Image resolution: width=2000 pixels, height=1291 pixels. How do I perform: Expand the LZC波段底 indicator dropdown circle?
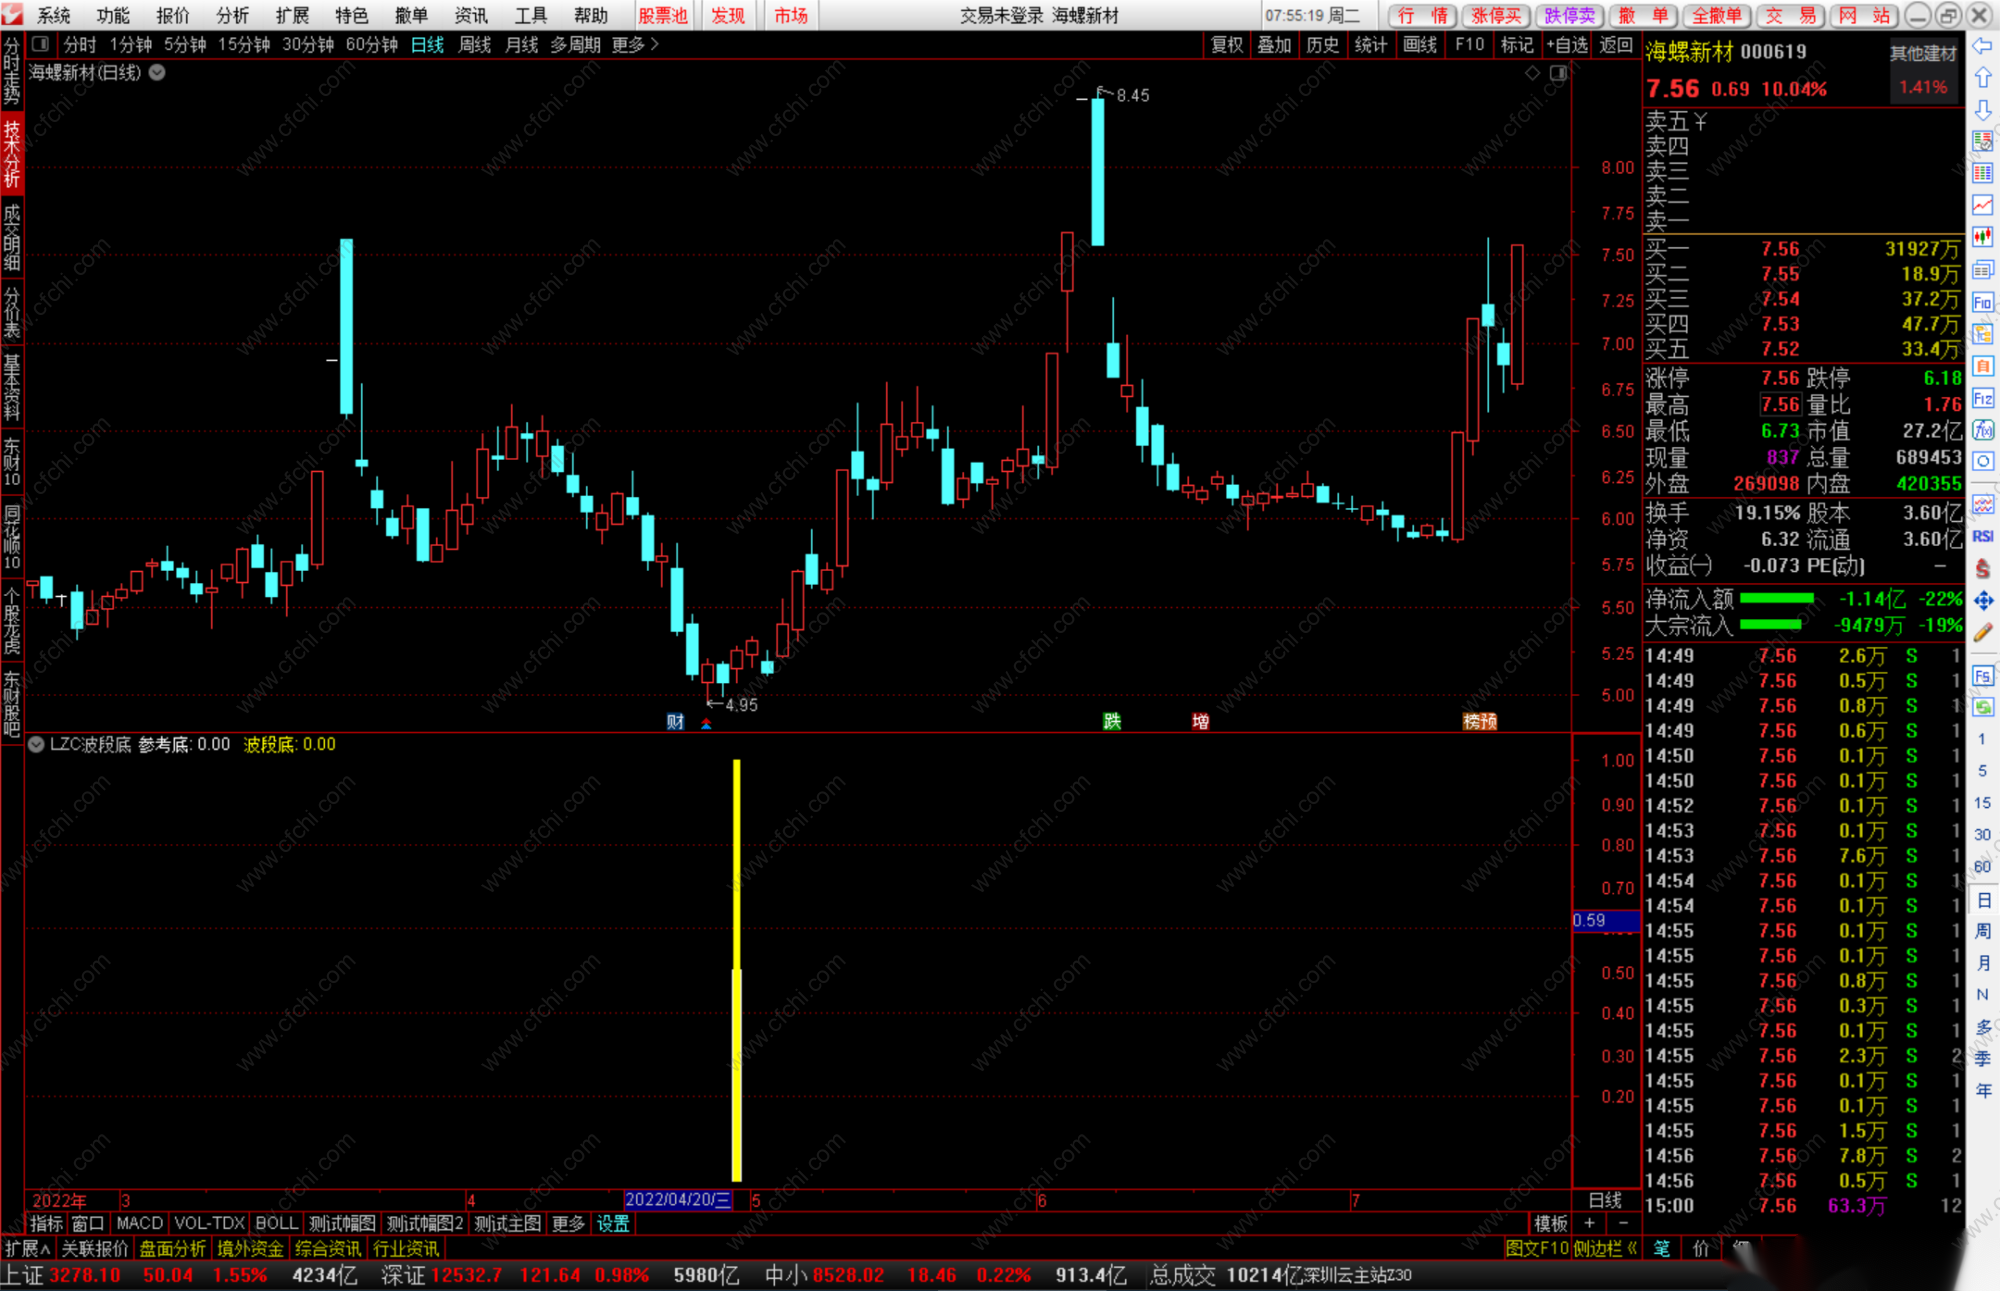36,744
